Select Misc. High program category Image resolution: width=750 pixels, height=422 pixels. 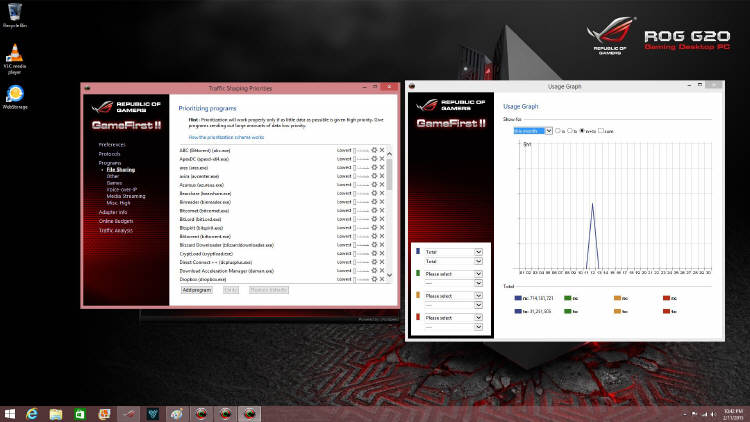(118, 203)
